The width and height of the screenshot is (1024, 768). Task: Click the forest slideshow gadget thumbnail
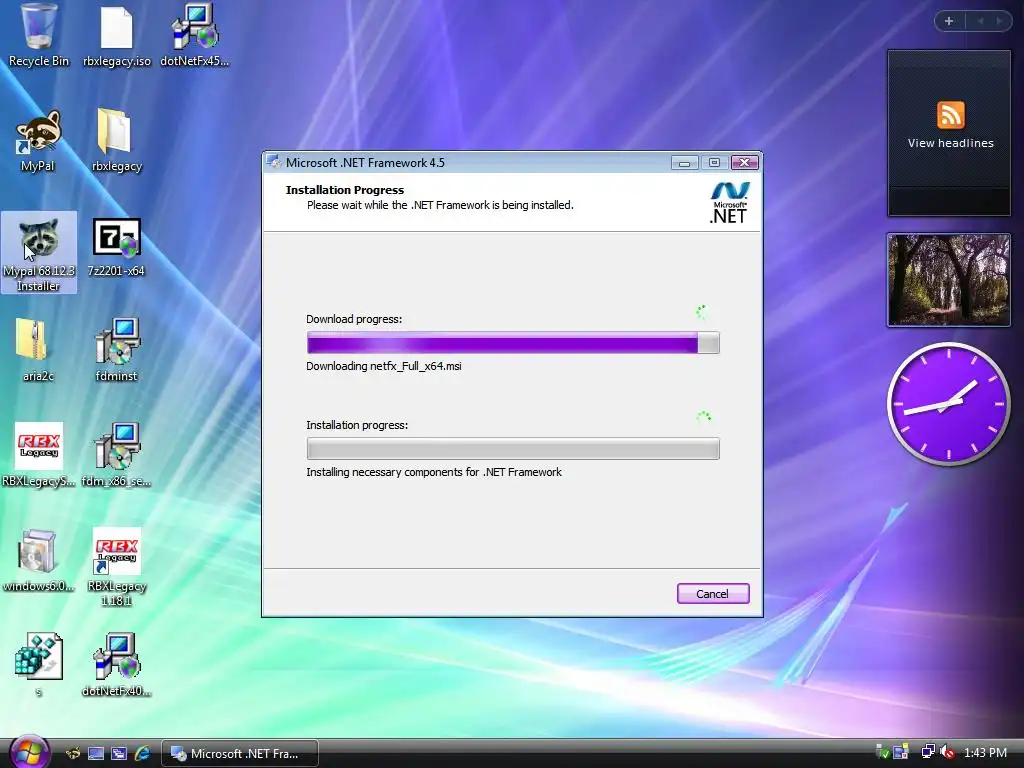point(948,280)
